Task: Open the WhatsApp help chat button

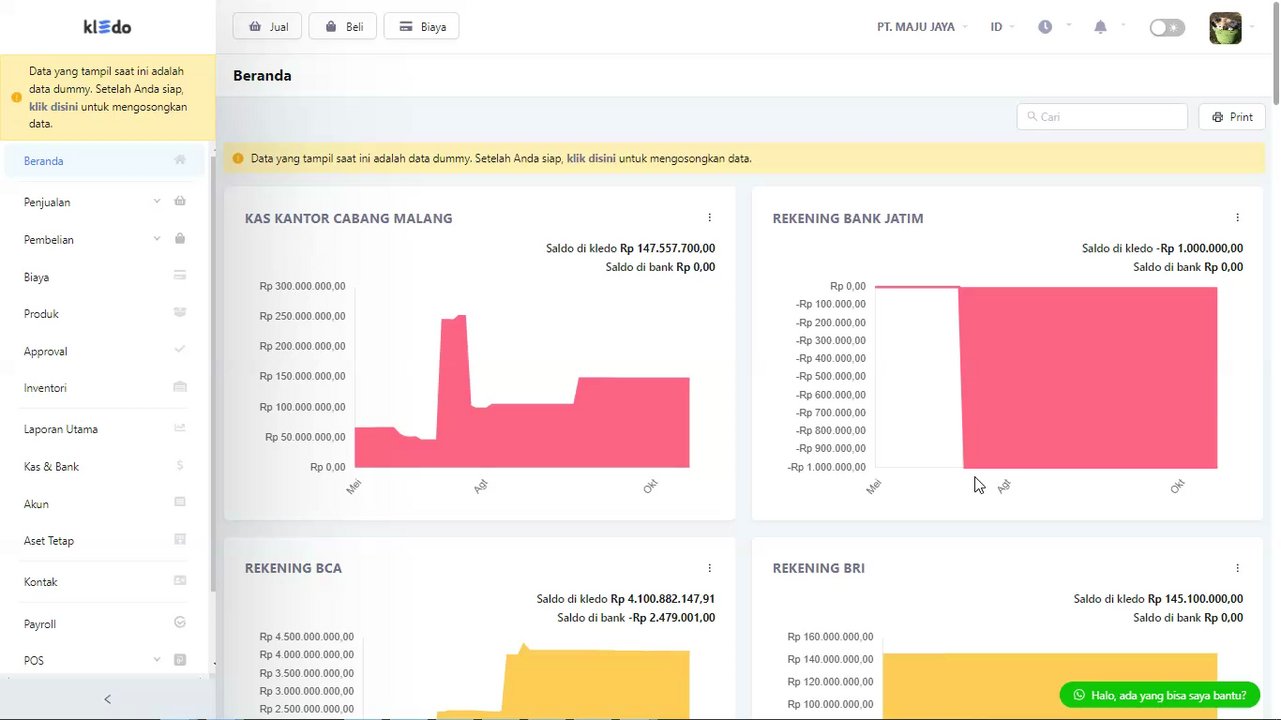Action: click(1160, 695)
